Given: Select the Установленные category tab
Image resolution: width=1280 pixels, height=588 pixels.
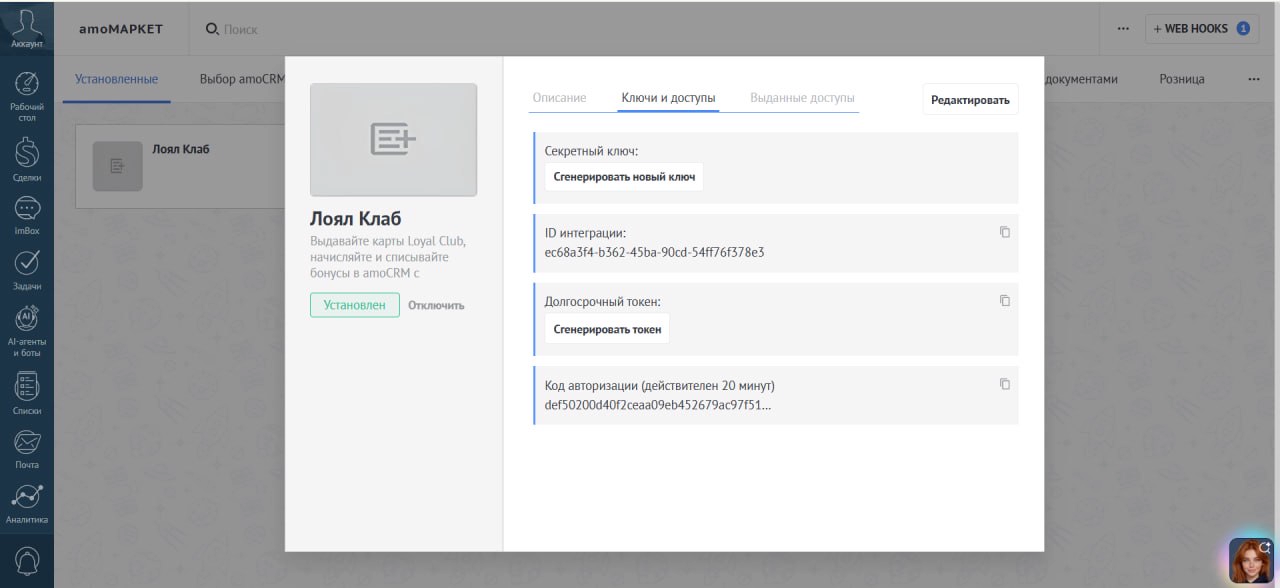Looking at the screenshot, I should [x=116, y=79].
